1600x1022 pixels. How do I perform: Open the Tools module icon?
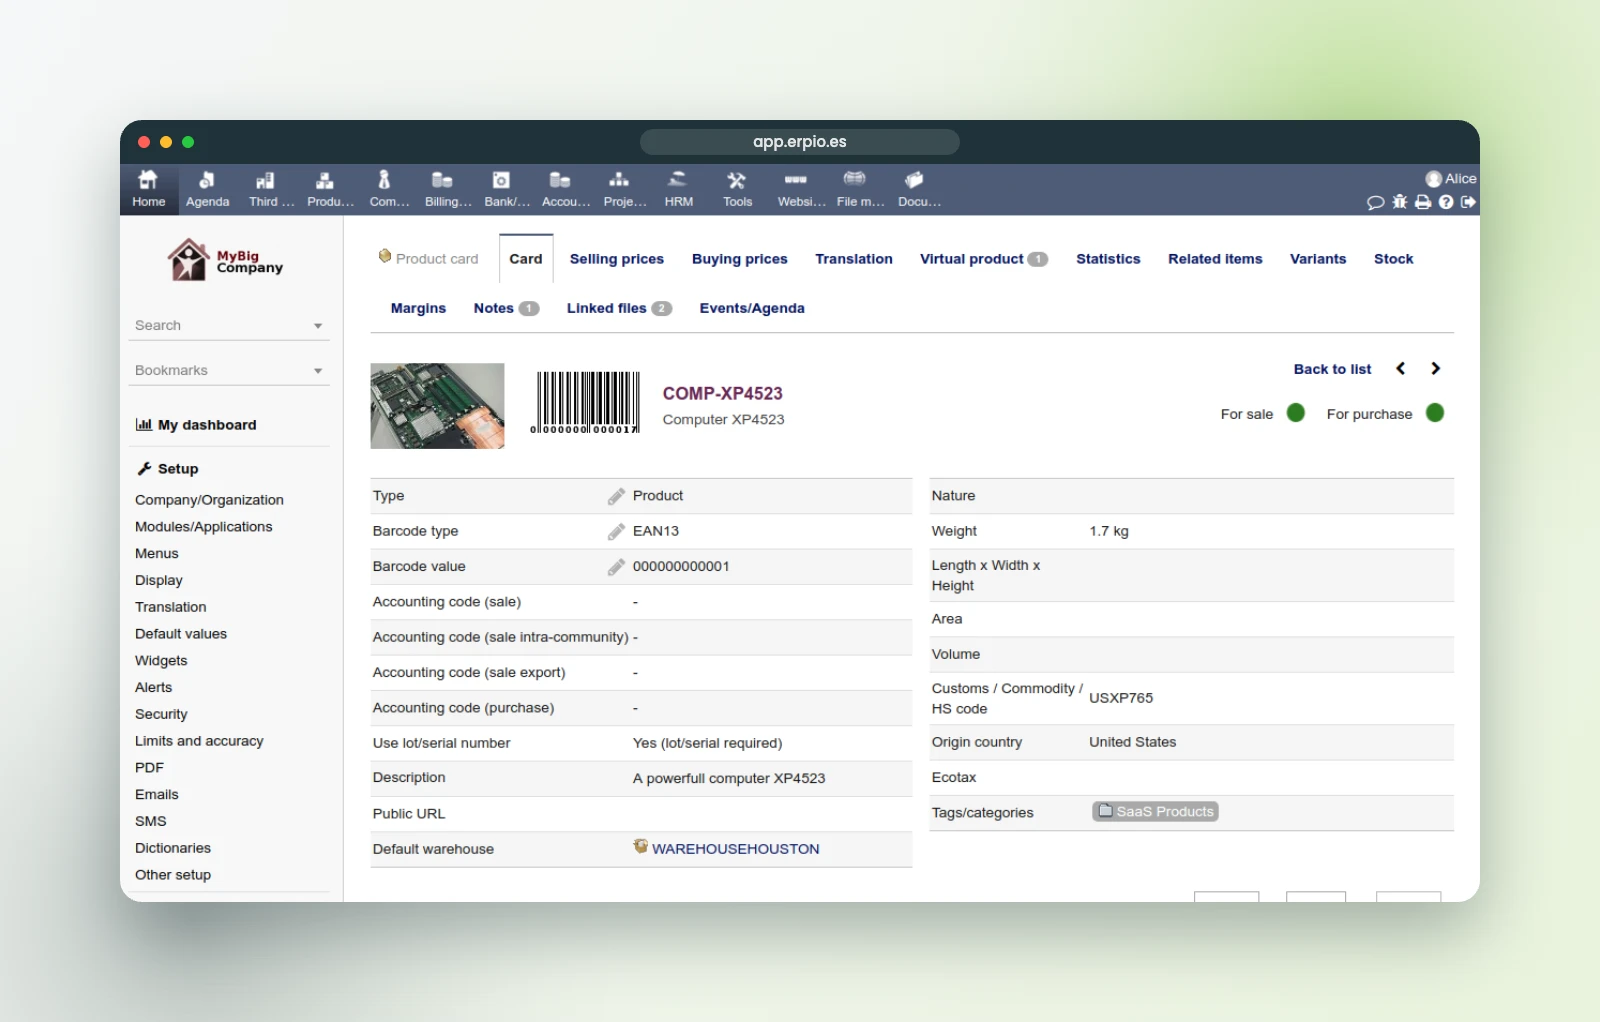[x=737, y=189]
